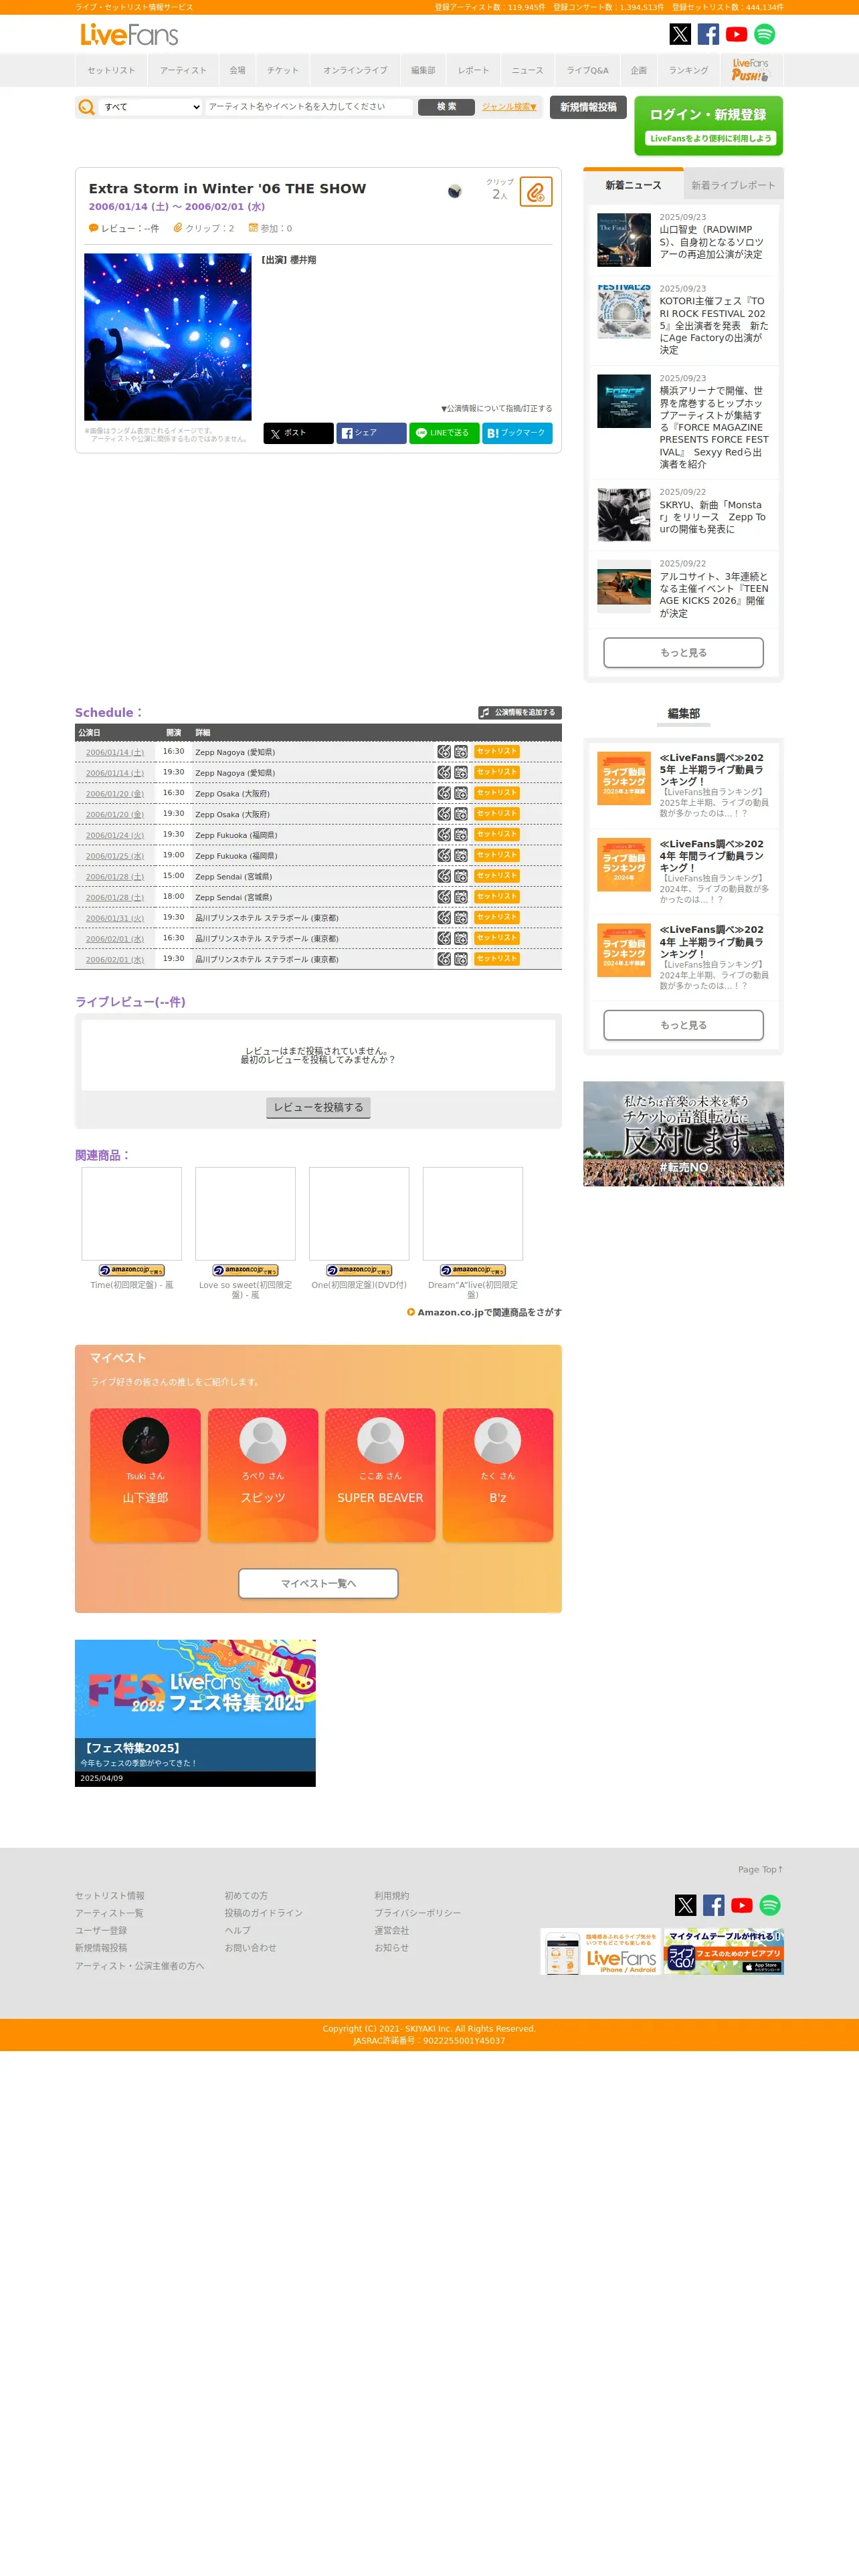Share with the X ポスト button

coord(298,433)
